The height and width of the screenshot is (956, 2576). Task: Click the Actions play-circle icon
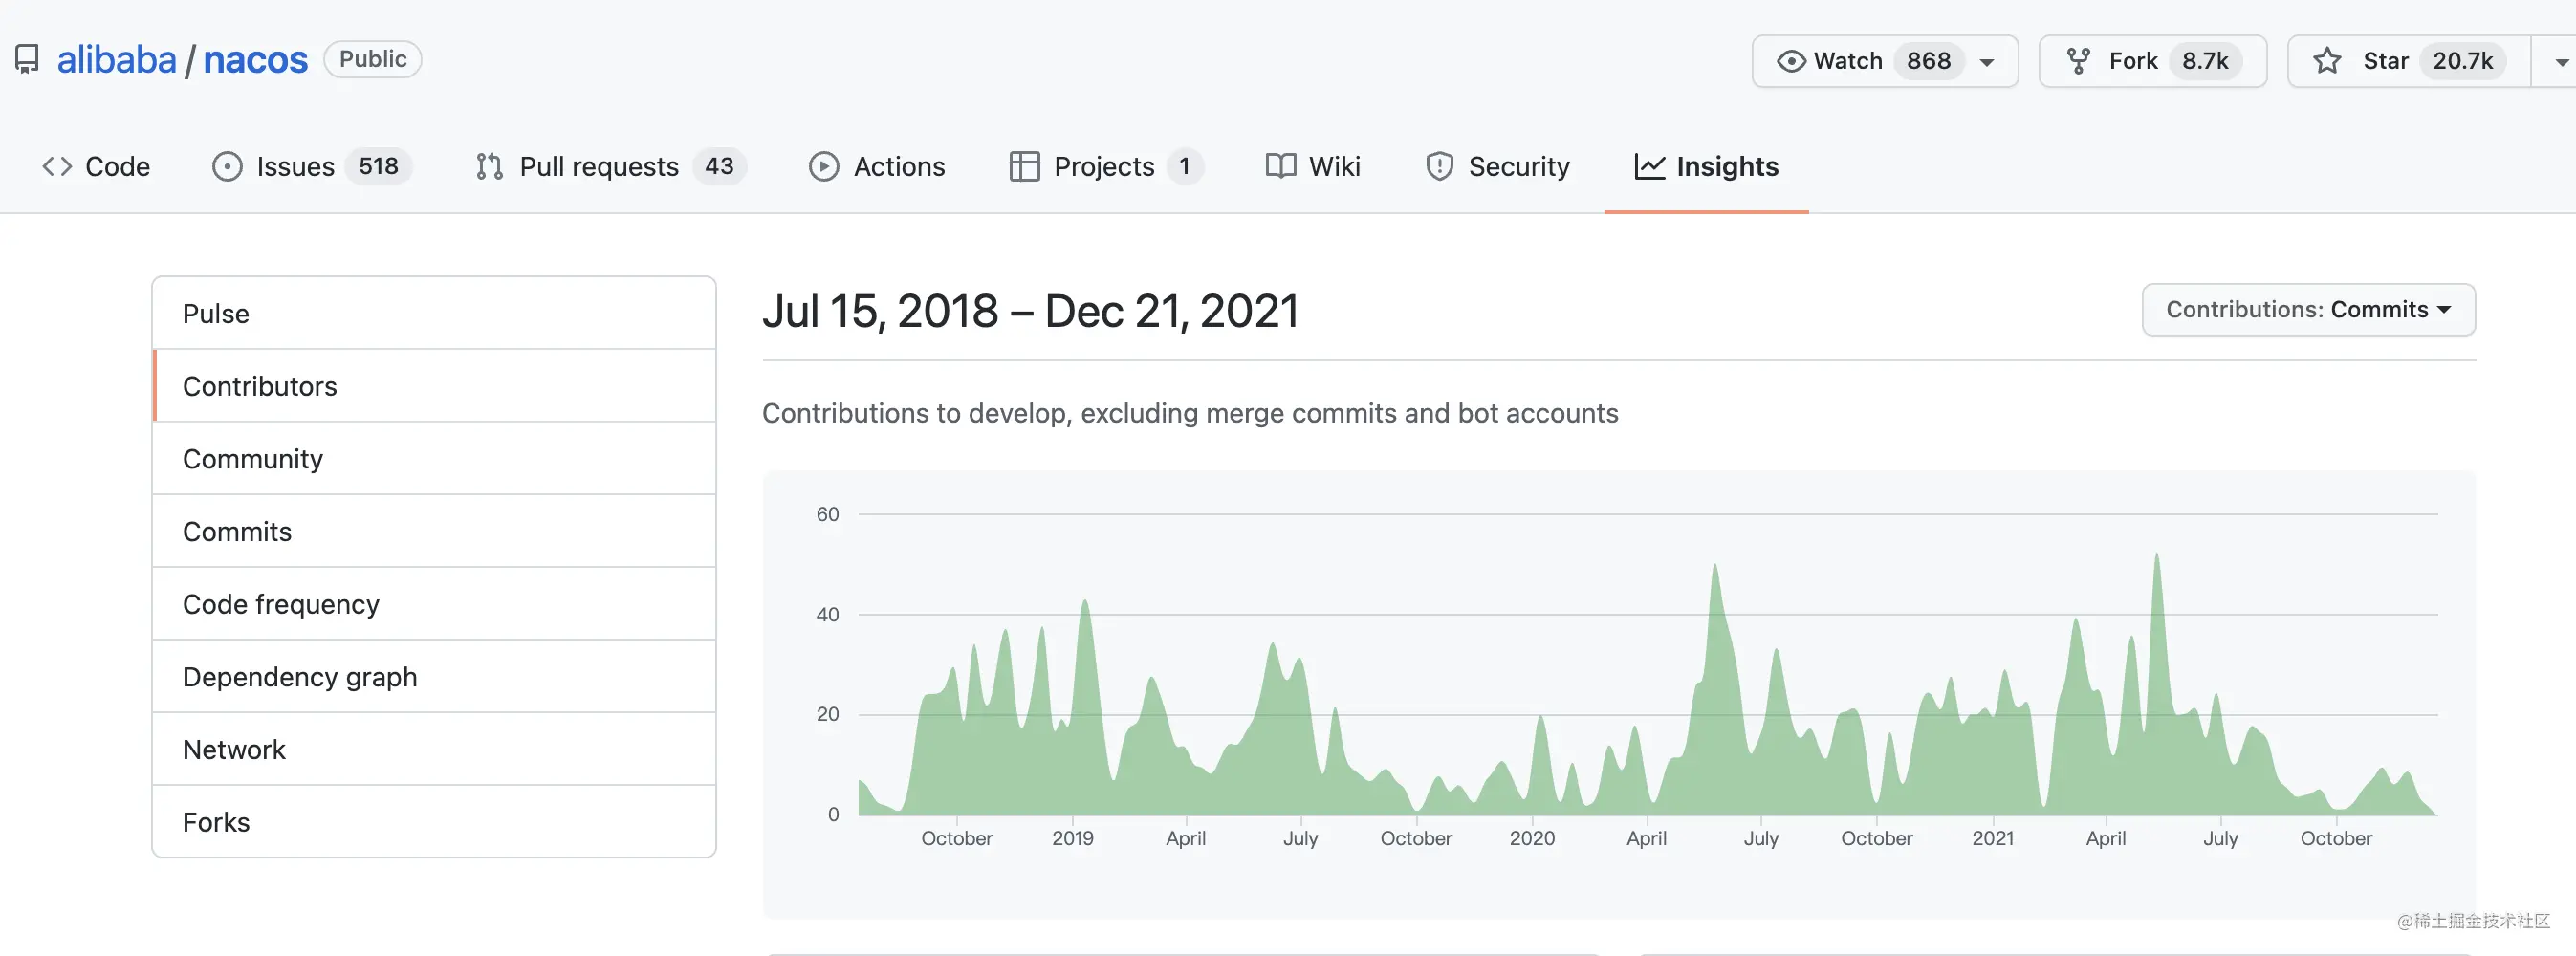[823, 166]
